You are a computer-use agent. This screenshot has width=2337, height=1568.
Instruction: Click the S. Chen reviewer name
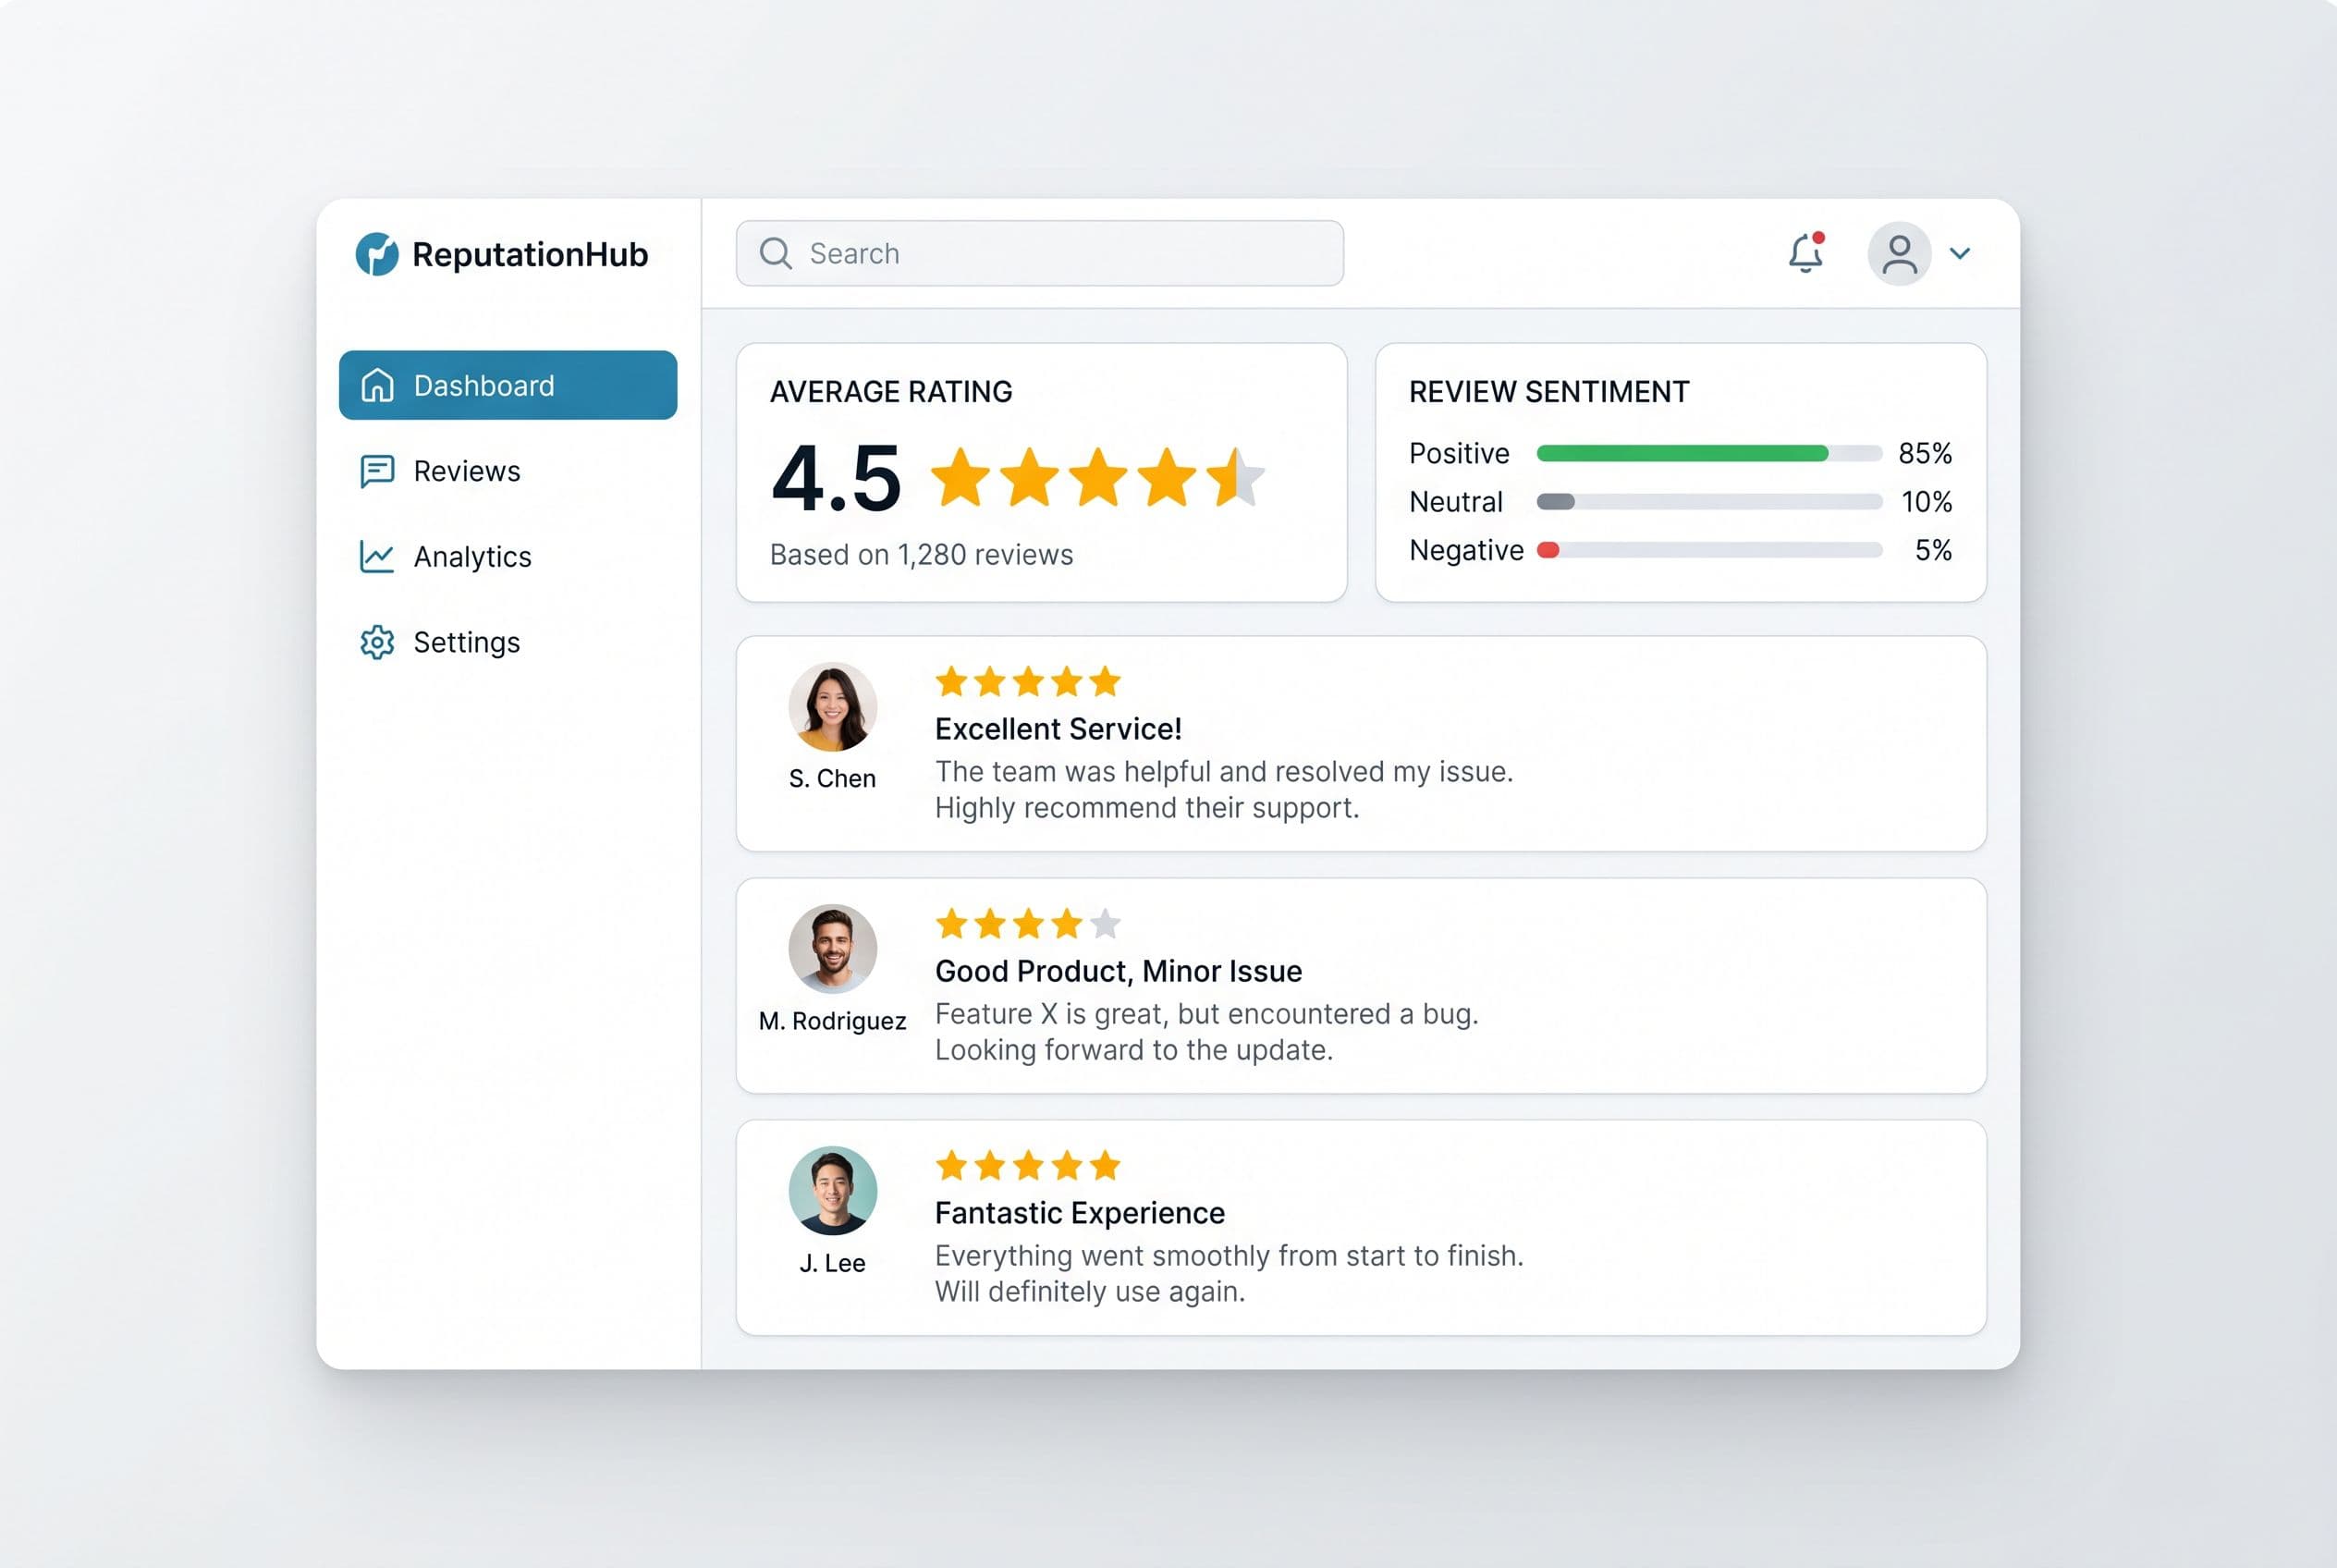point(832,779)
